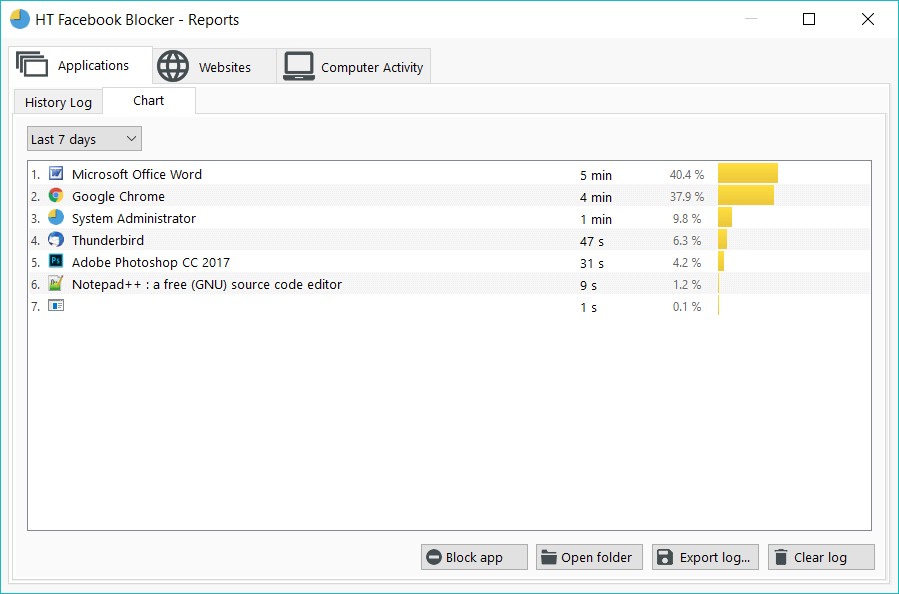Click the Clear log button
The width and height of the screenshot is (899, 594).
(821, 557)
